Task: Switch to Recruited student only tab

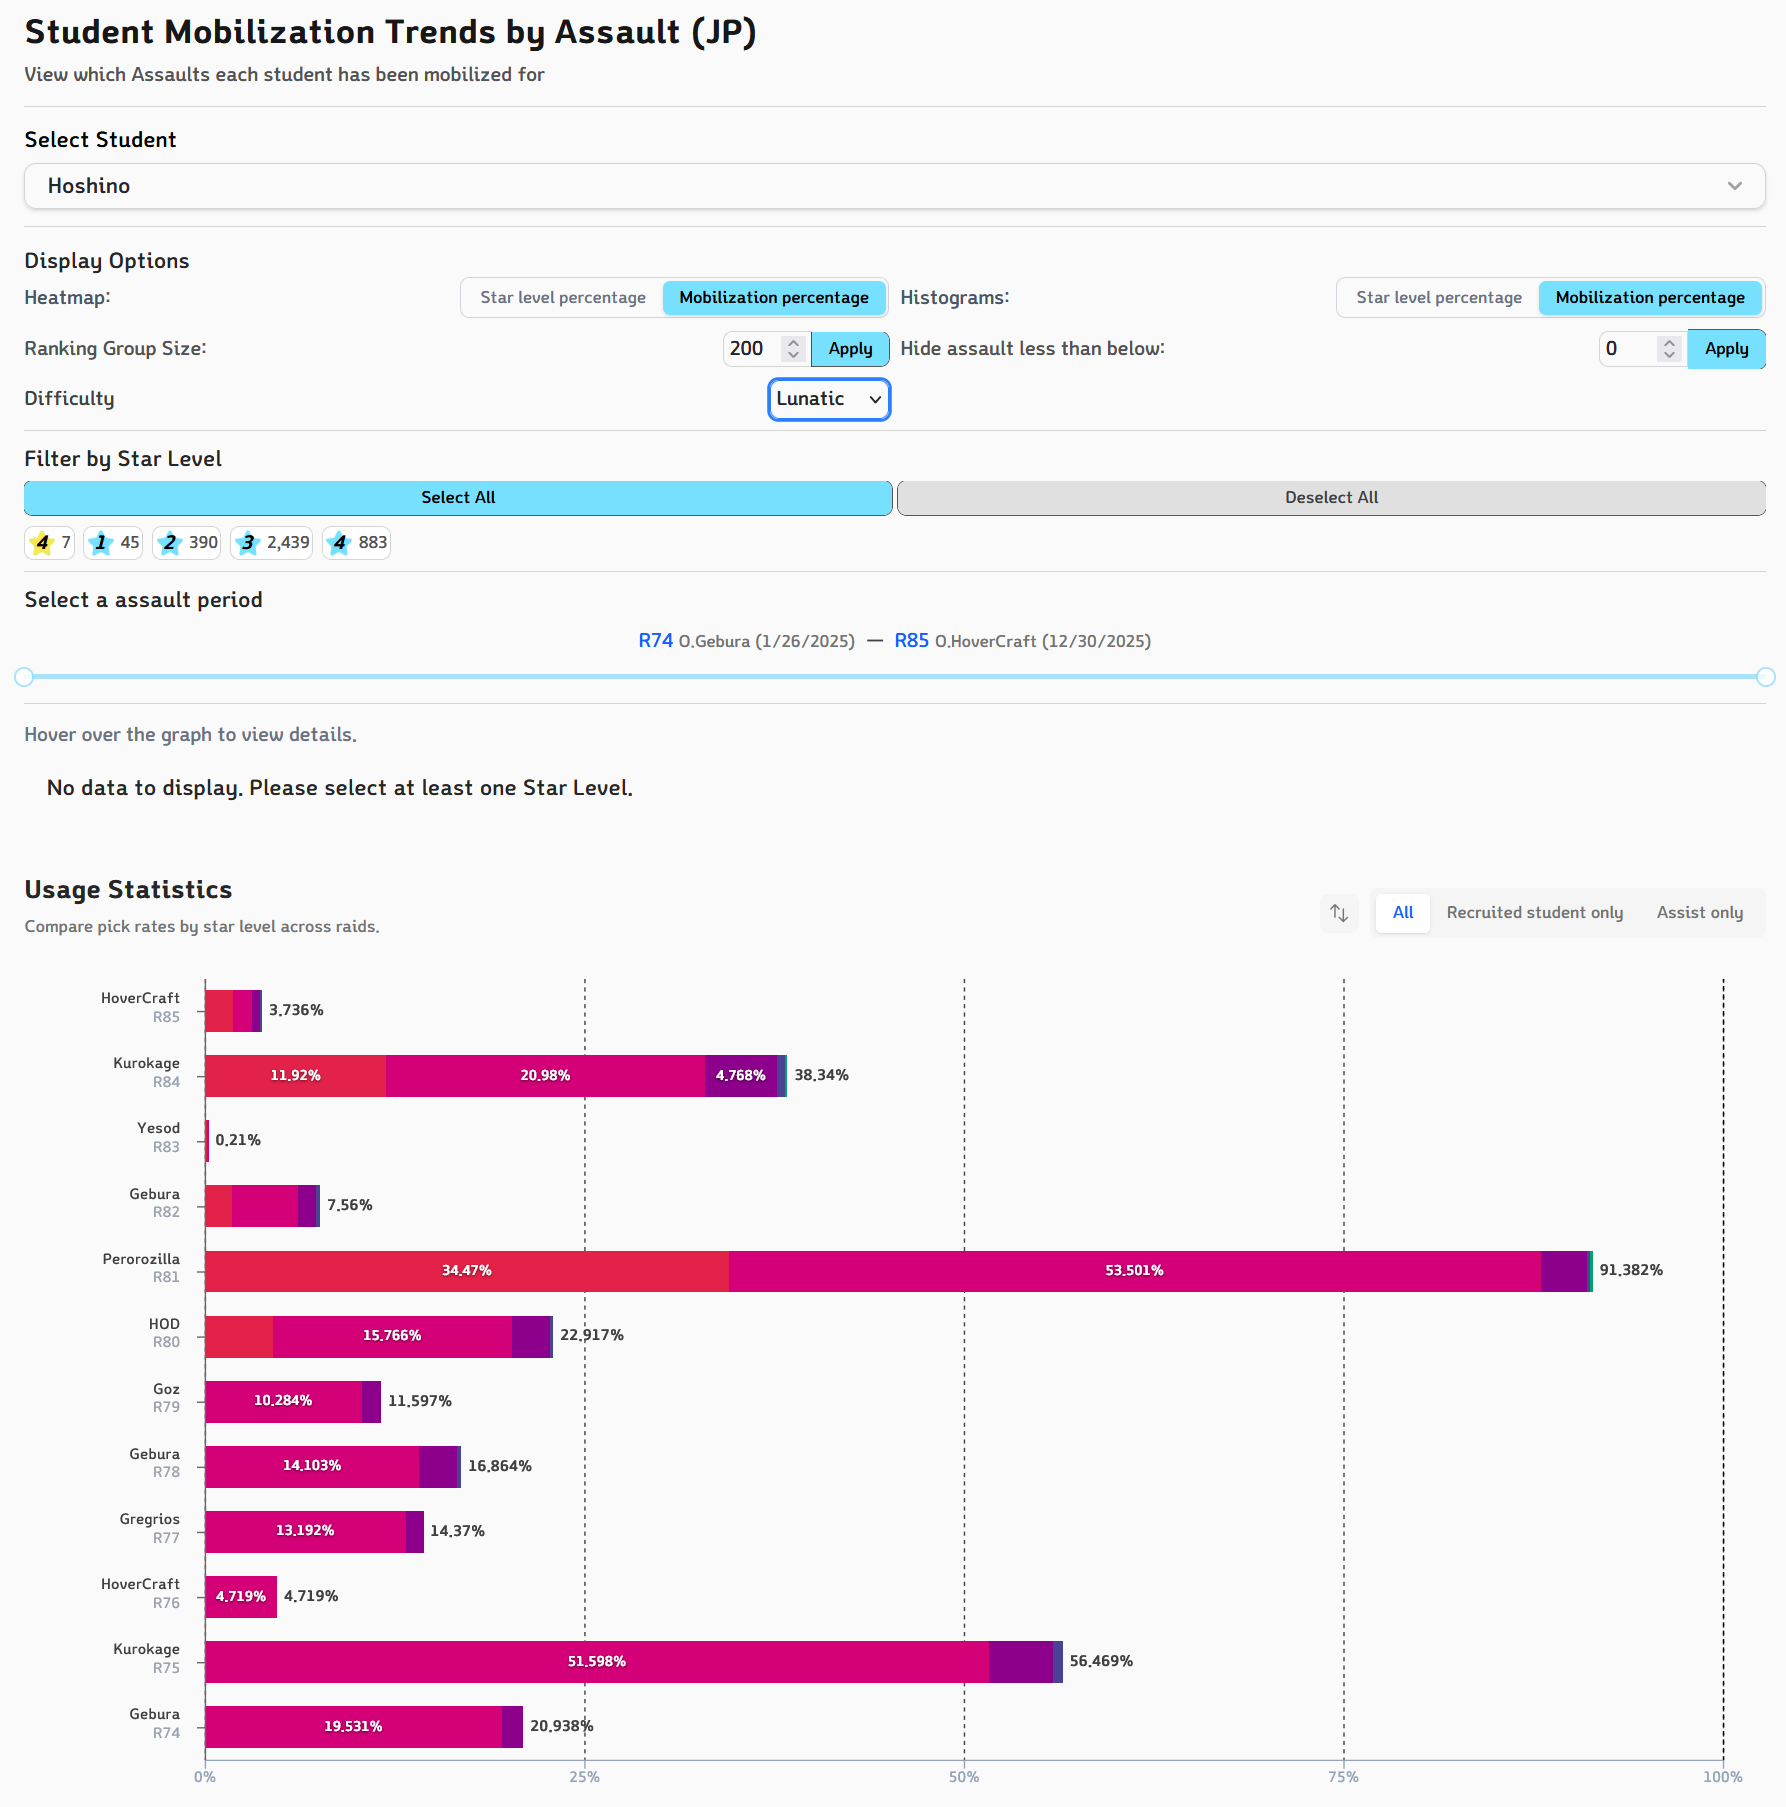Action: (x=1535, y=912)
